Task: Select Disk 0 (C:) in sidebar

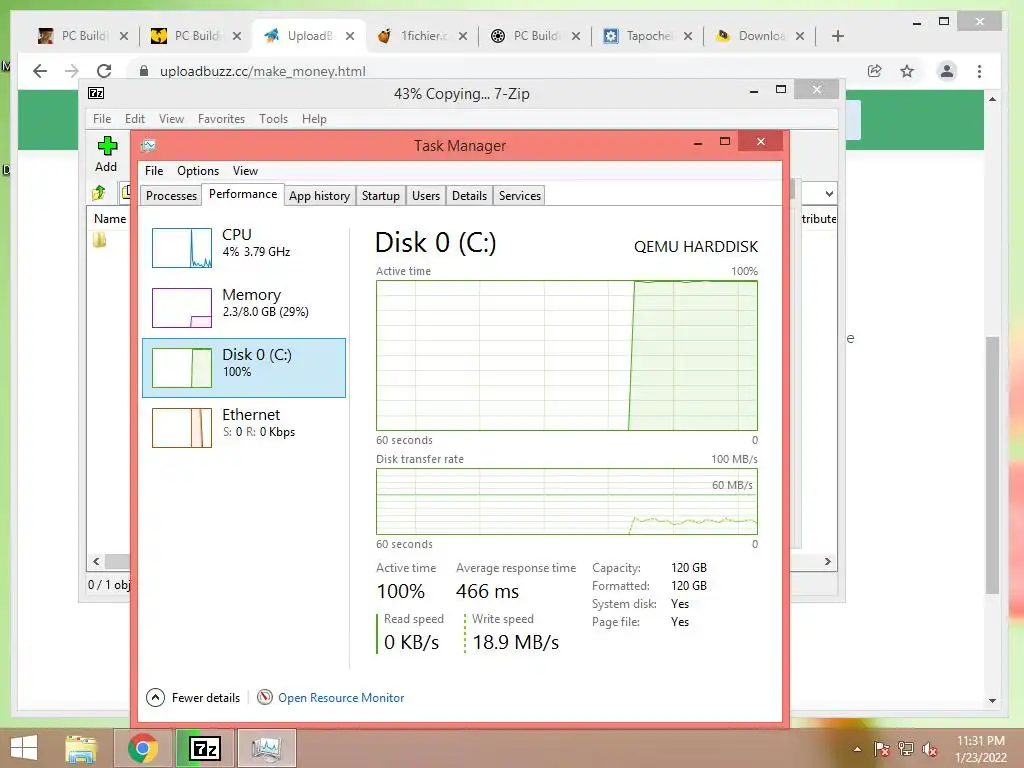Action: (244, 368)
